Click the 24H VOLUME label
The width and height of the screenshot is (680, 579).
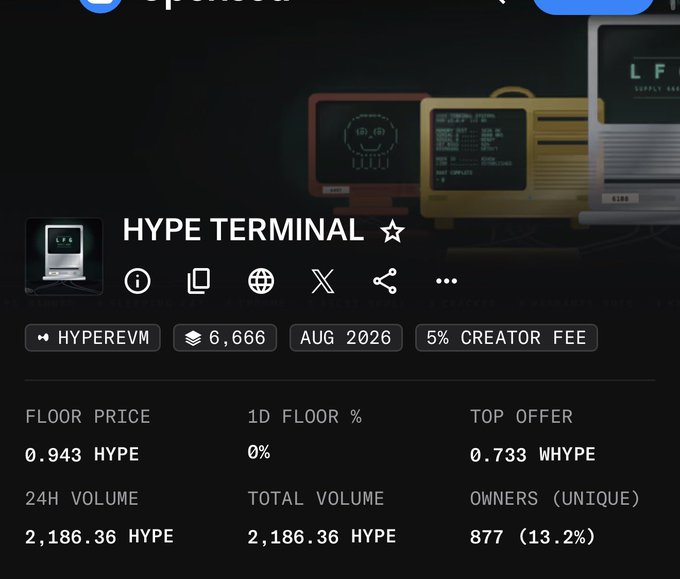coord(82,499)
